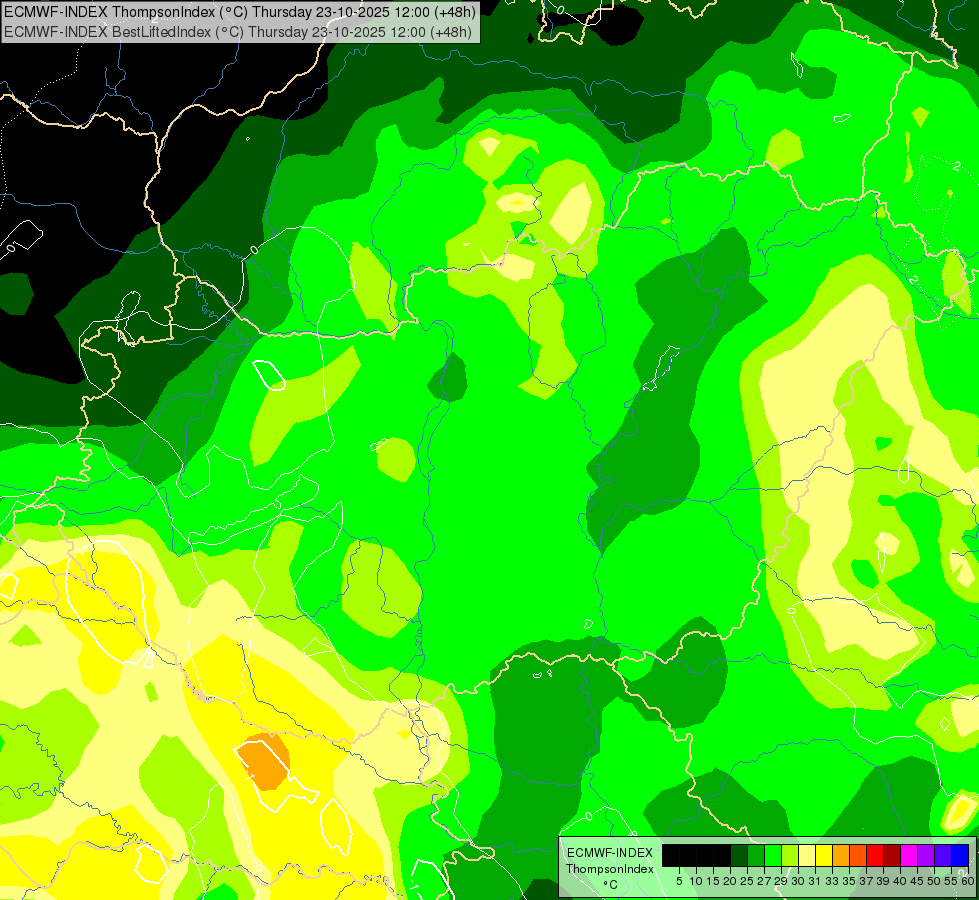The height and width of the screenshot is (900, 979).
Task: Click the legend value 60
Action: tap(968, 881)
